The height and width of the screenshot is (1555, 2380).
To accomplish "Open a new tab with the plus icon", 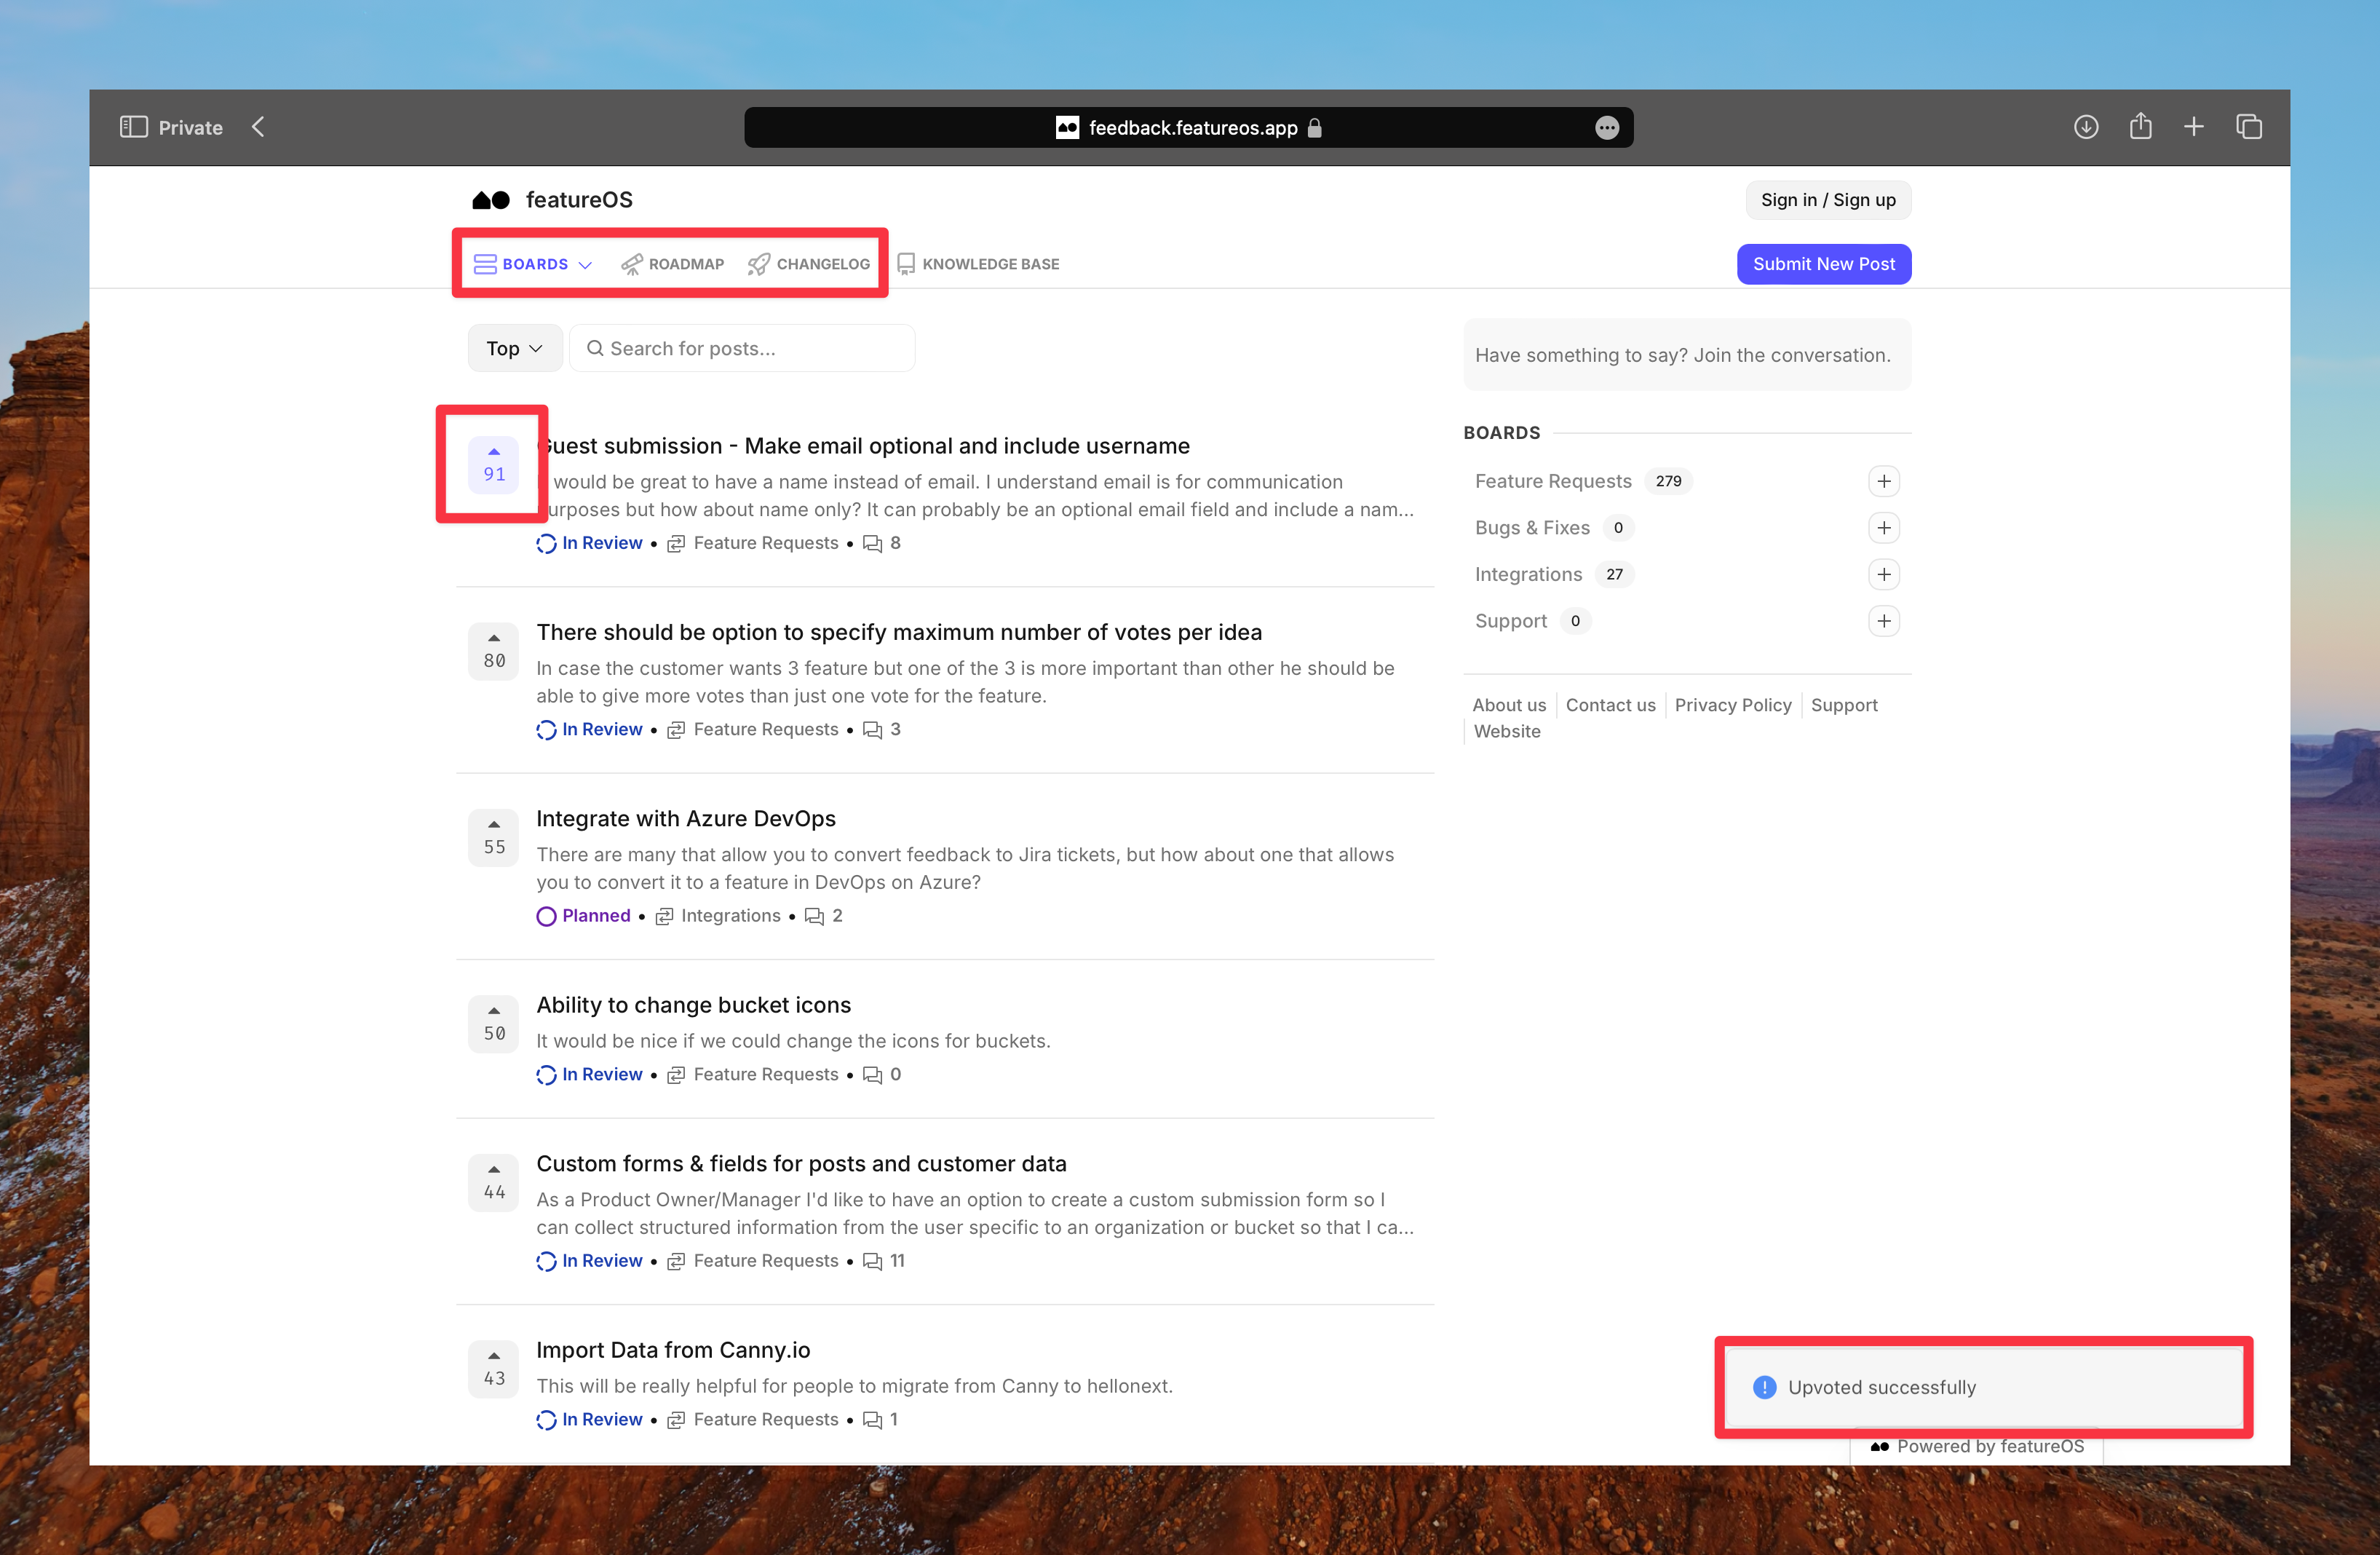I will point(2194,127).
